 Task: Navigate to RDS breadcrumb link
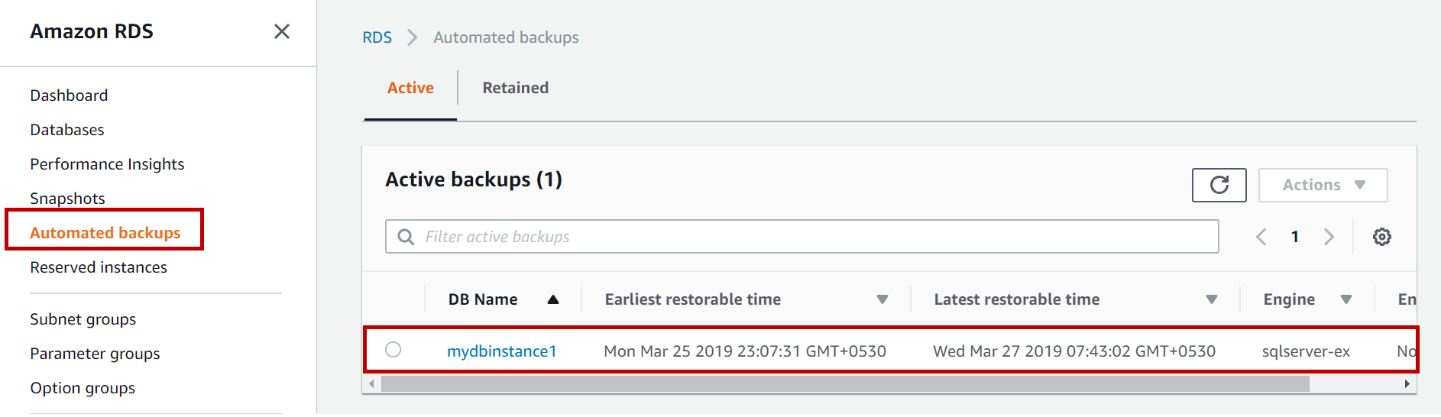[376, 38]
